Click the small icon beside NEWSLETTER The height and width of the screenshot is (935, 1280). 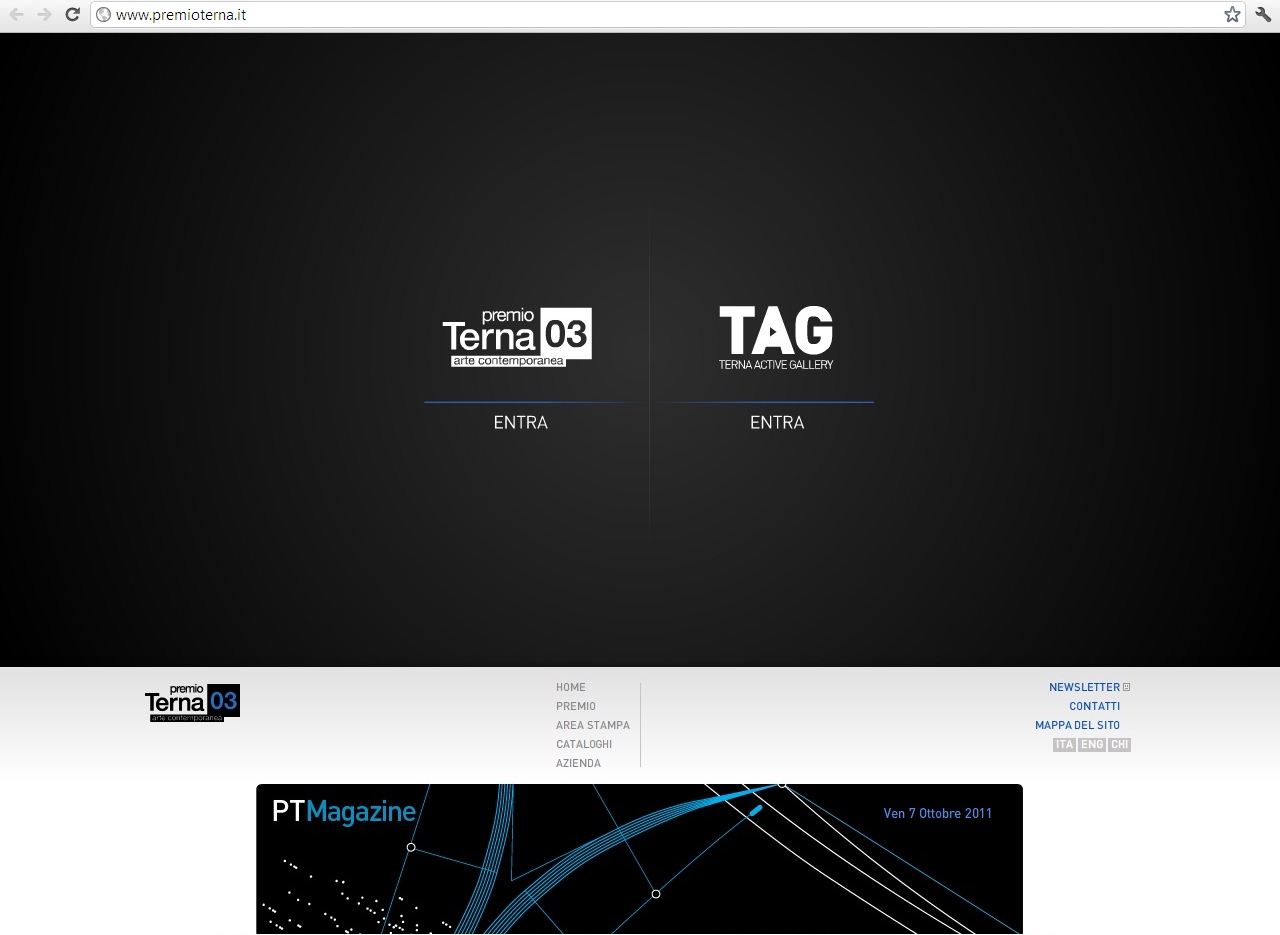tap(1127, 688)
